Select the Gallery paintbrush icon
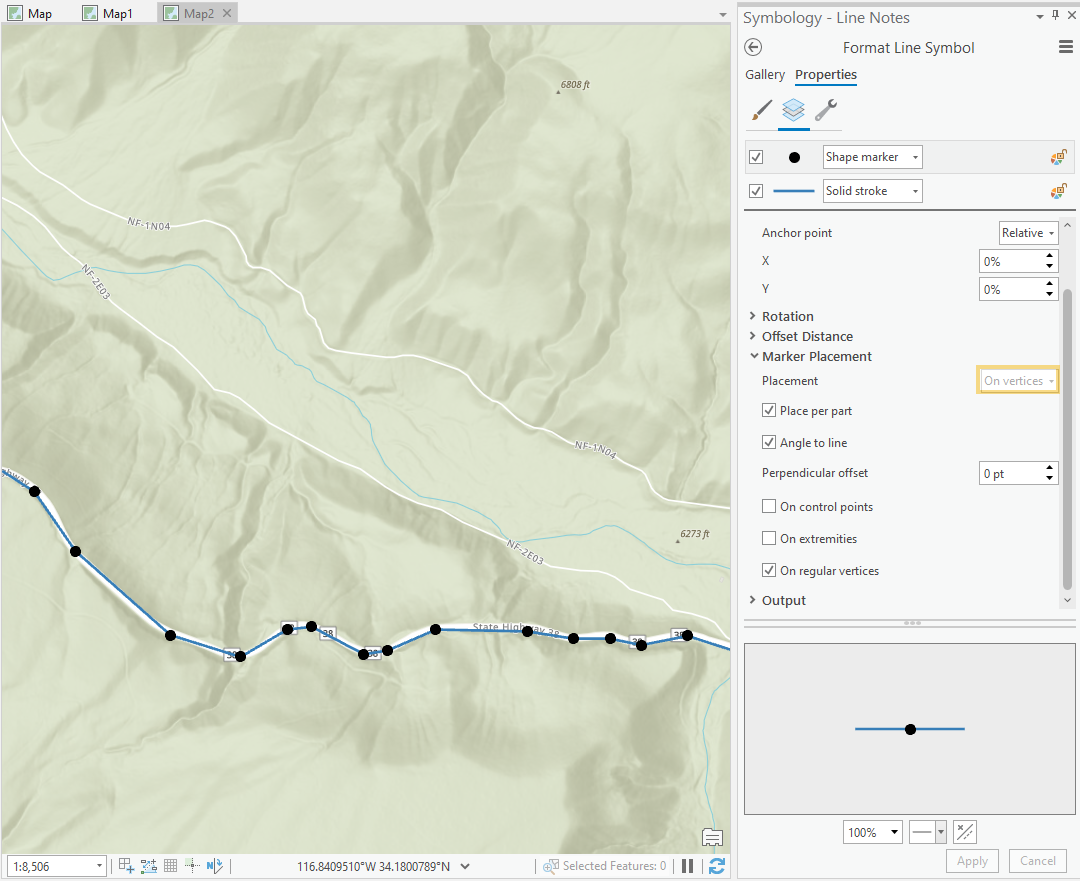The width and height of the screenshot is (1080, 881). point(761,111)
